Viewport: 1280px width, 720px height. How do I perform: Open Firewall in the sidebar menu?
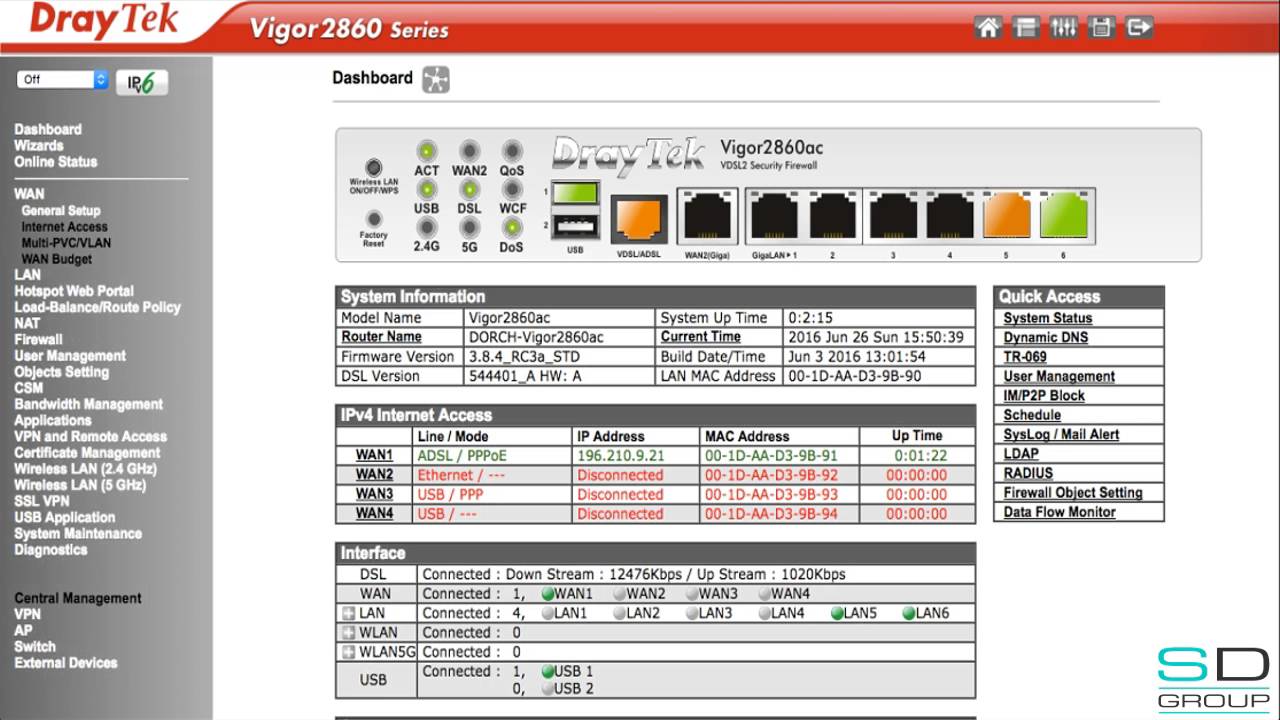pyautogui.click(x=38, y=339)
